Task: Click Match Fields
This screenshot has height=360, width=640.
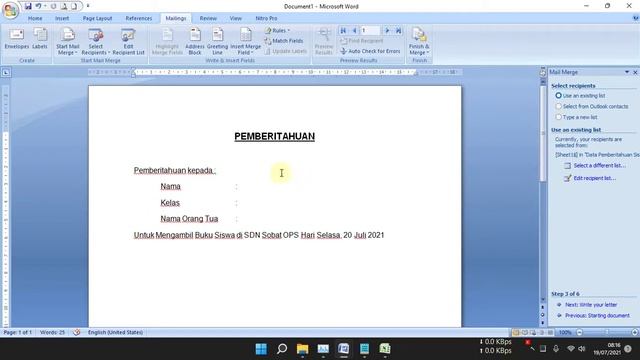Action: click(284, 41)
